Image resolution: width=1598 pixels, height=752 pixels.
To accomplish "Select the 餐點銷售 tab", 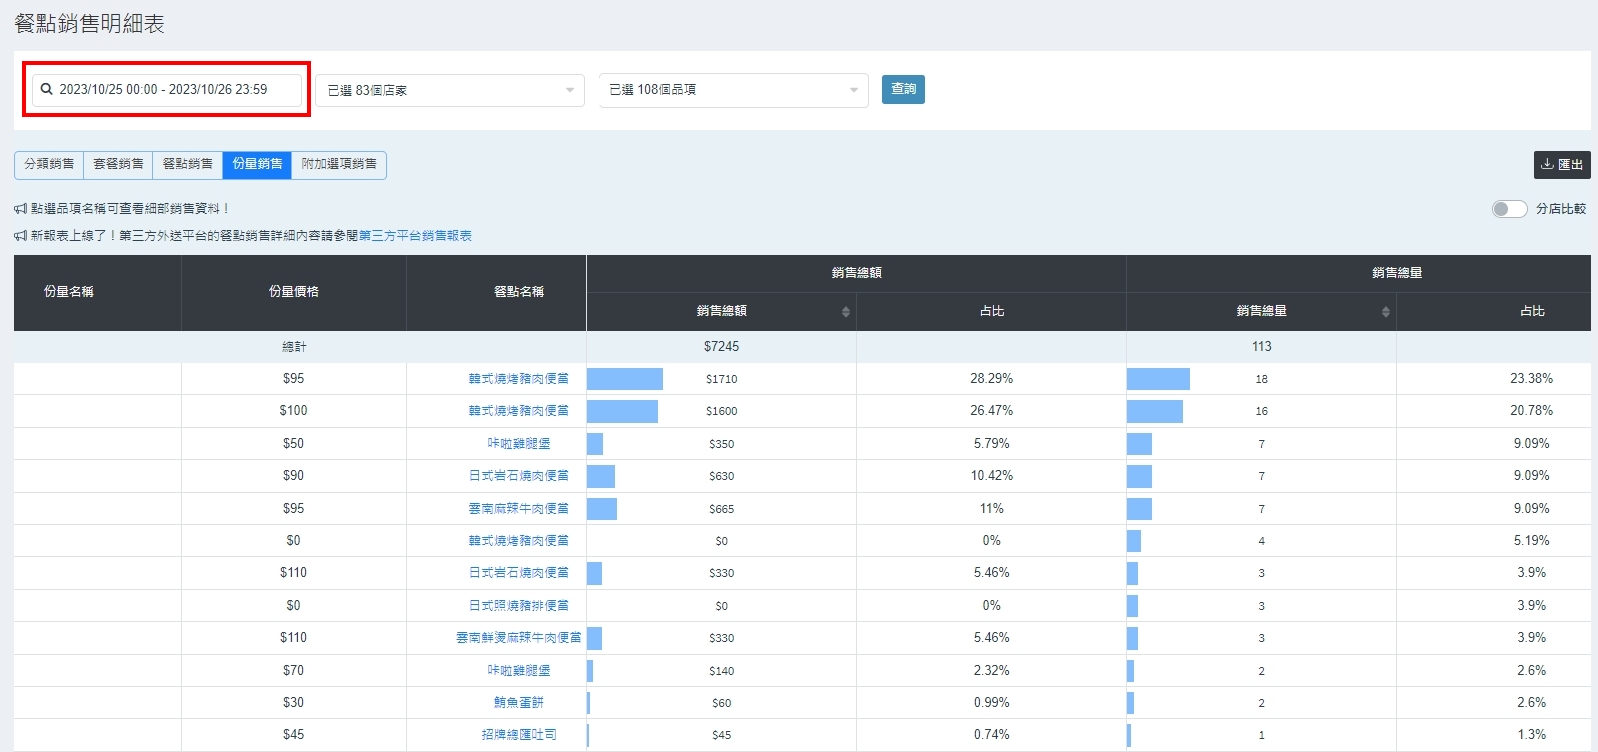I will point(187,164).
